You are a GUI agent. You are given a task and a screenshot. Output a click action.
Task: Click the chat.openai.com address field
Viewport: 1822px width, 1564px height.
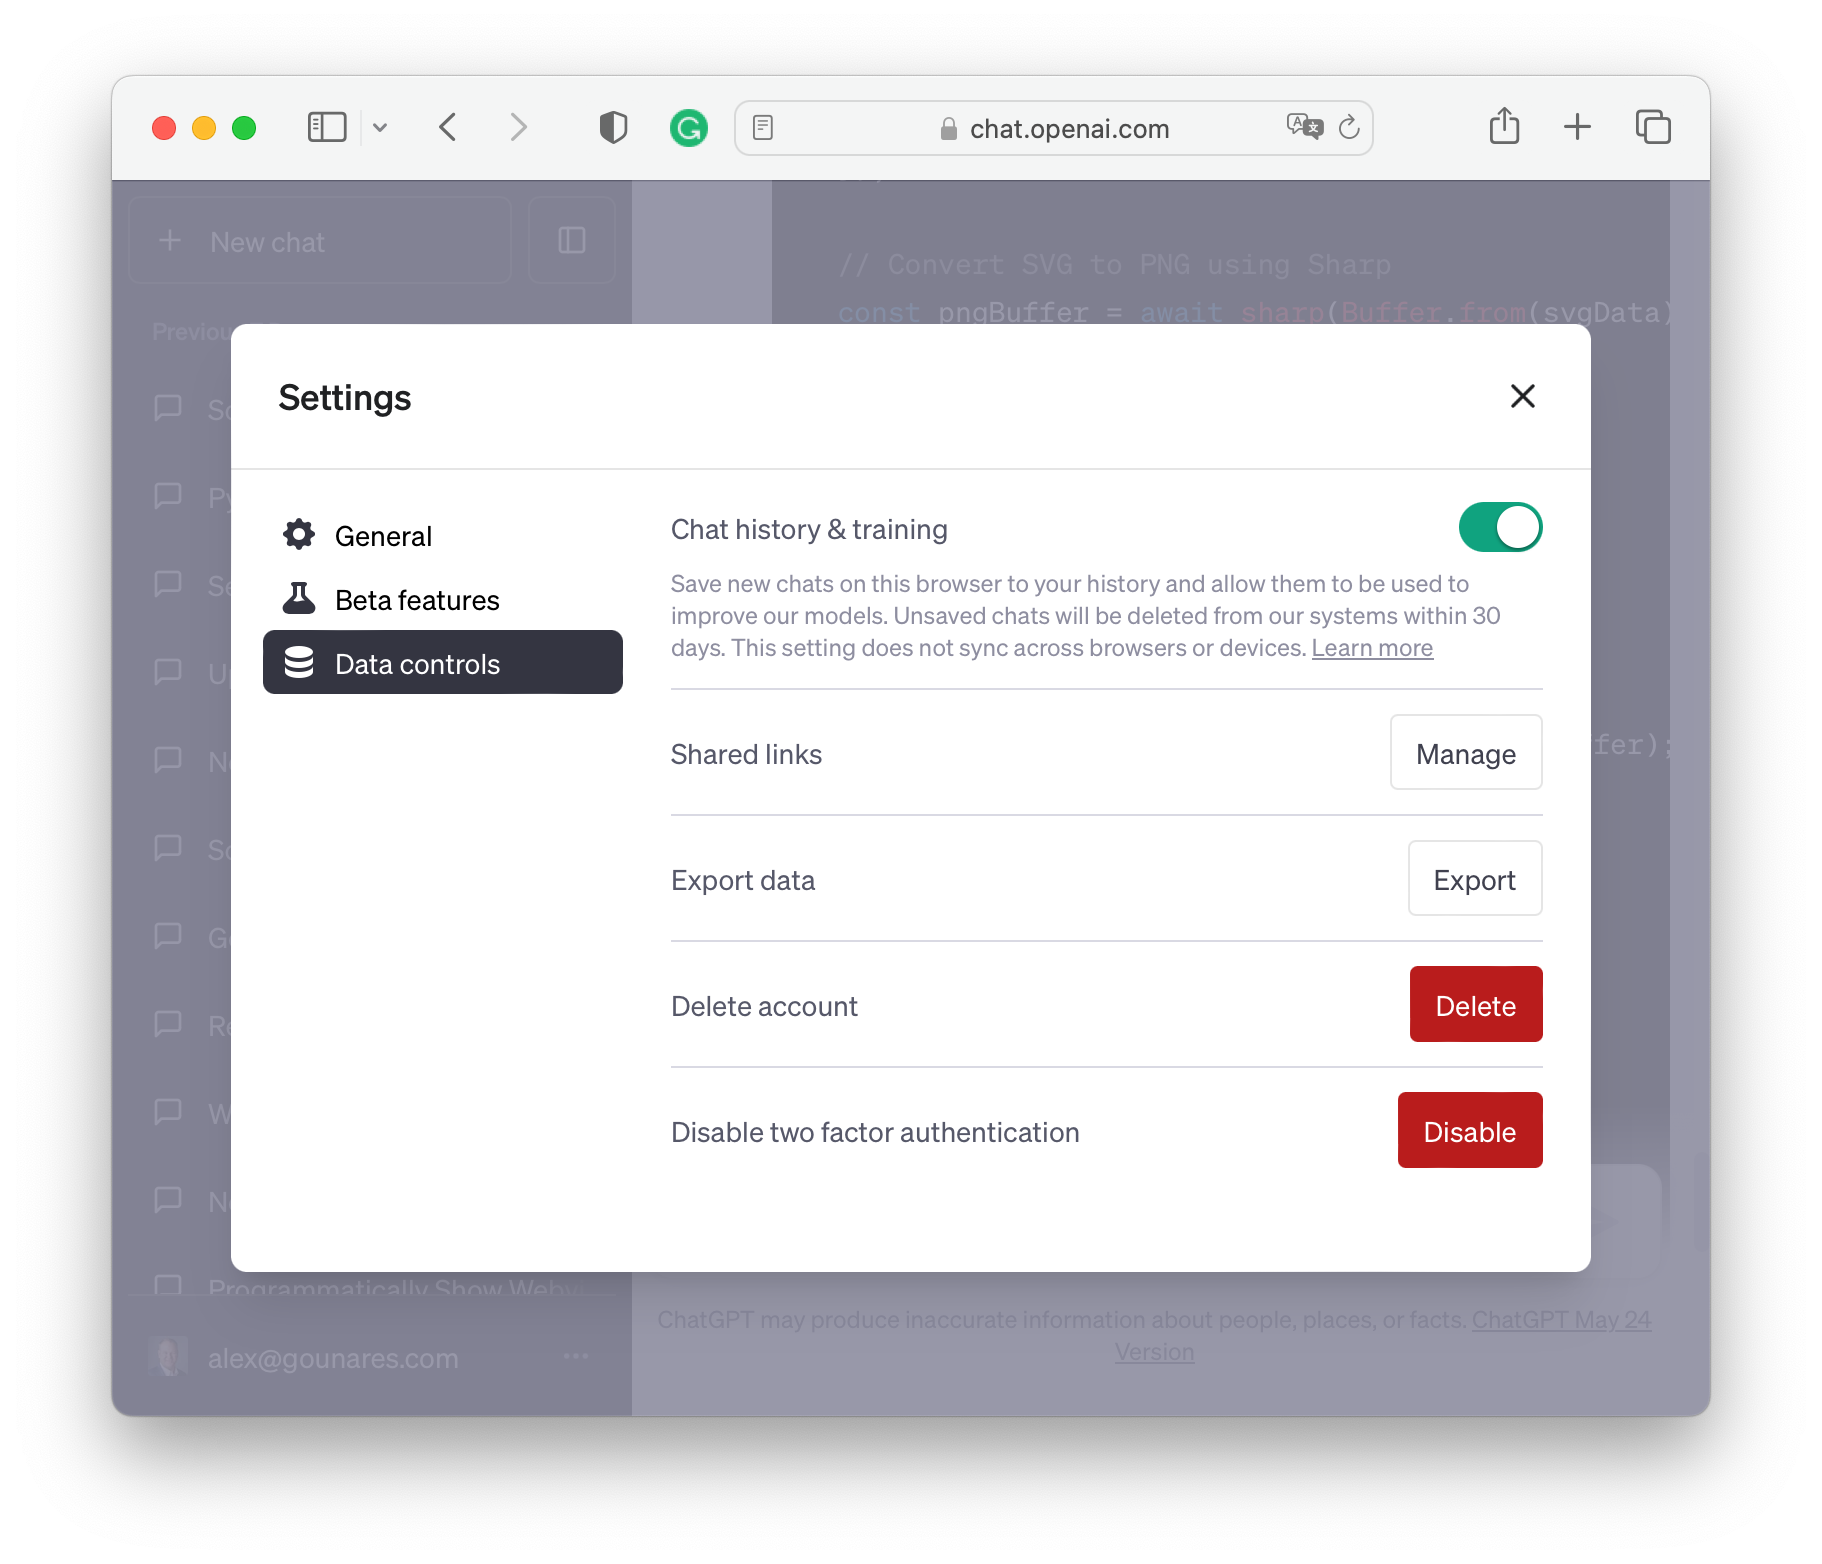click(x=1054, y=128)
